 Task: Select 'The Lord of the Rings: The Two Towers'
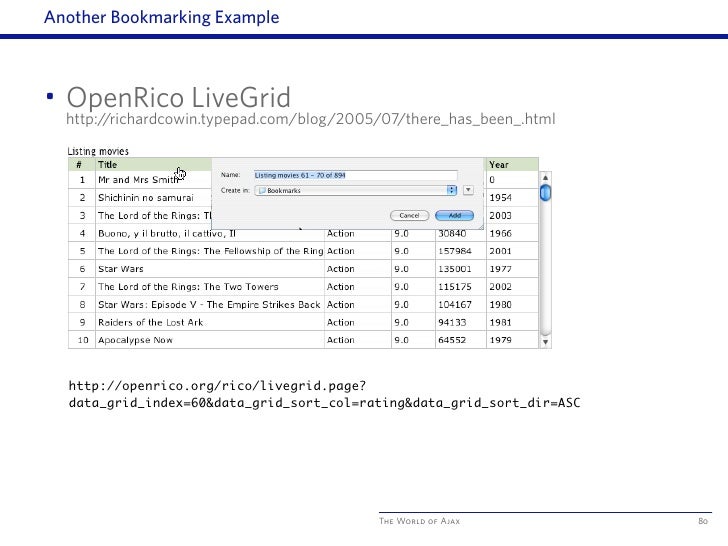pyautogui.click(x=188, y=287)
